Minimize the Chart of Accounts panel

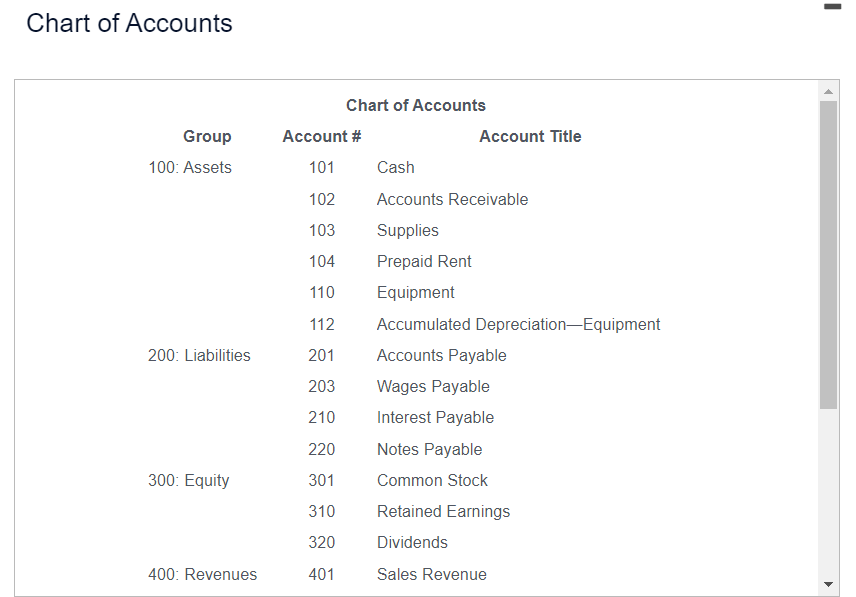click(833, 7)
